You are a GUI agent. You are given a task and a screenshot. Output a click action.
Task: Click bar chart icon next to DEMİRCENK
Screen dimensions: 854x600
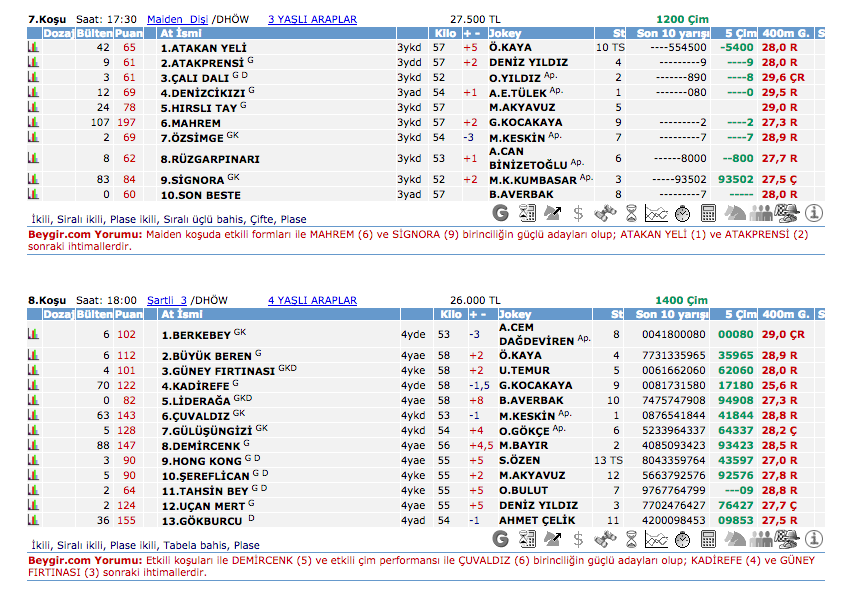coord(33,445)
